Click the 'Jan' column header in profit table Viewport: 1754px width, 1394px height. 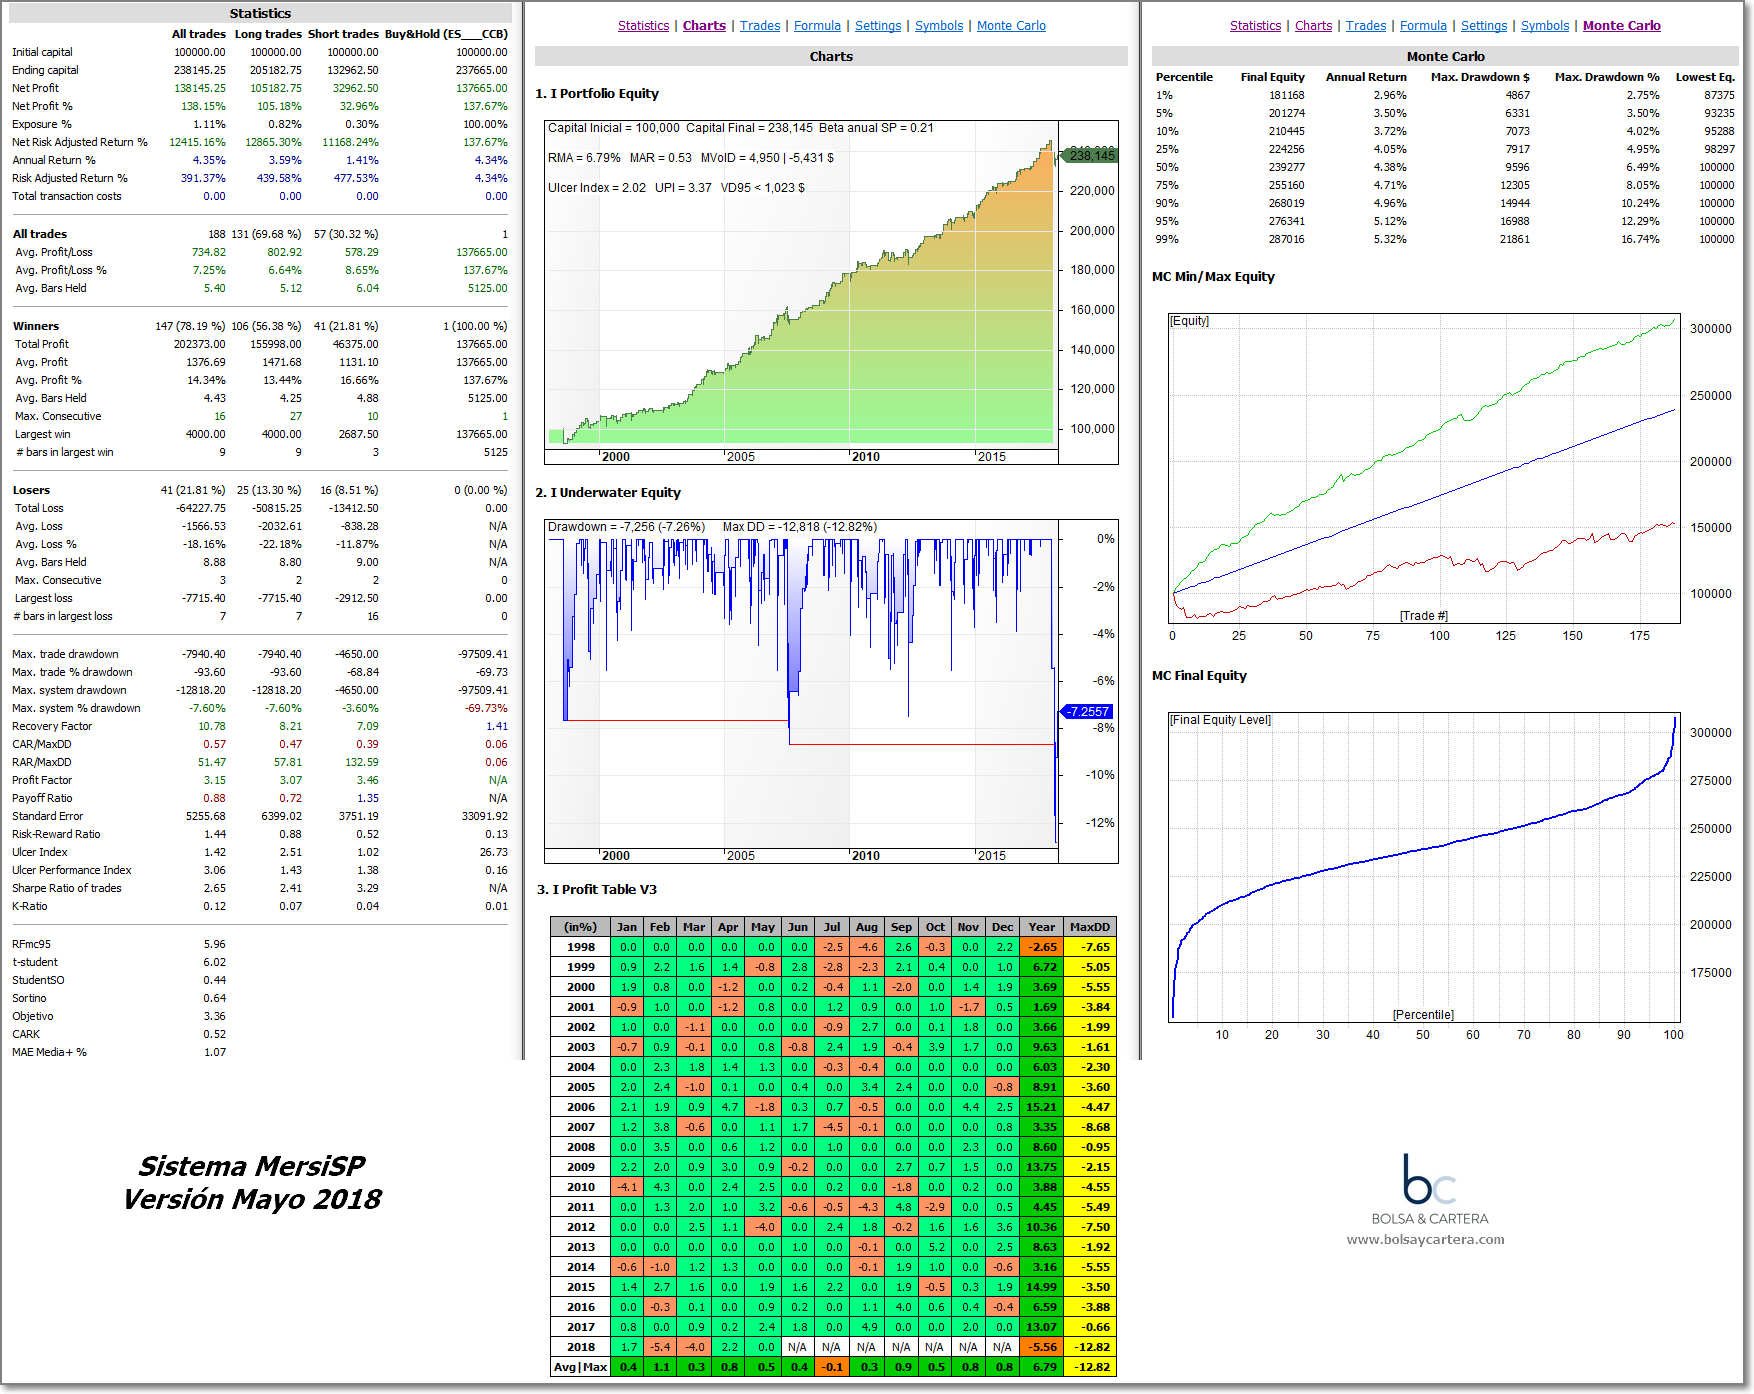[x=627, y=927]
